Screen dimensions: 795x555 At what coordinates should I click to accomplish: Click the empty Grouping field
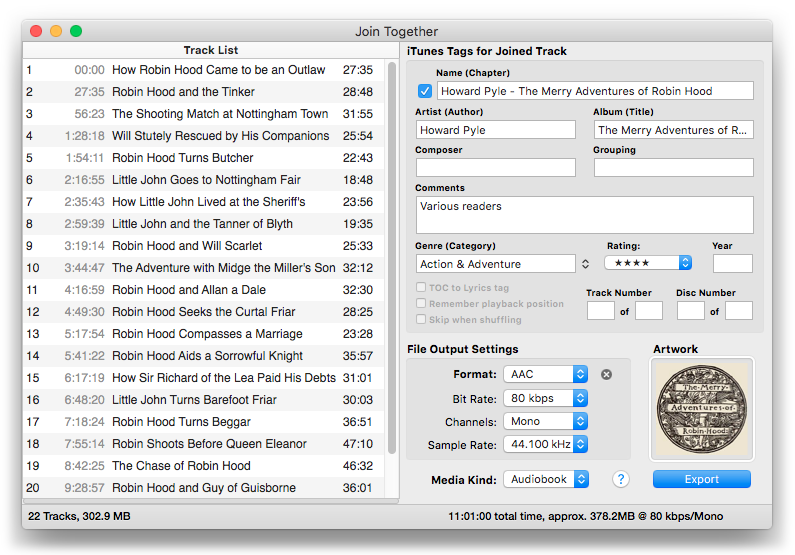coord(673,167)
